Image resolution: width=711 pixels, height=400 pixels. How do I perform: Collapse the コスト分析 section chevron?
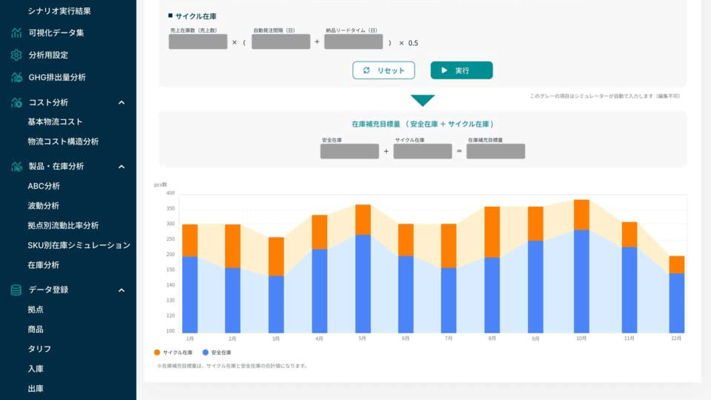(x=122, y=102)
